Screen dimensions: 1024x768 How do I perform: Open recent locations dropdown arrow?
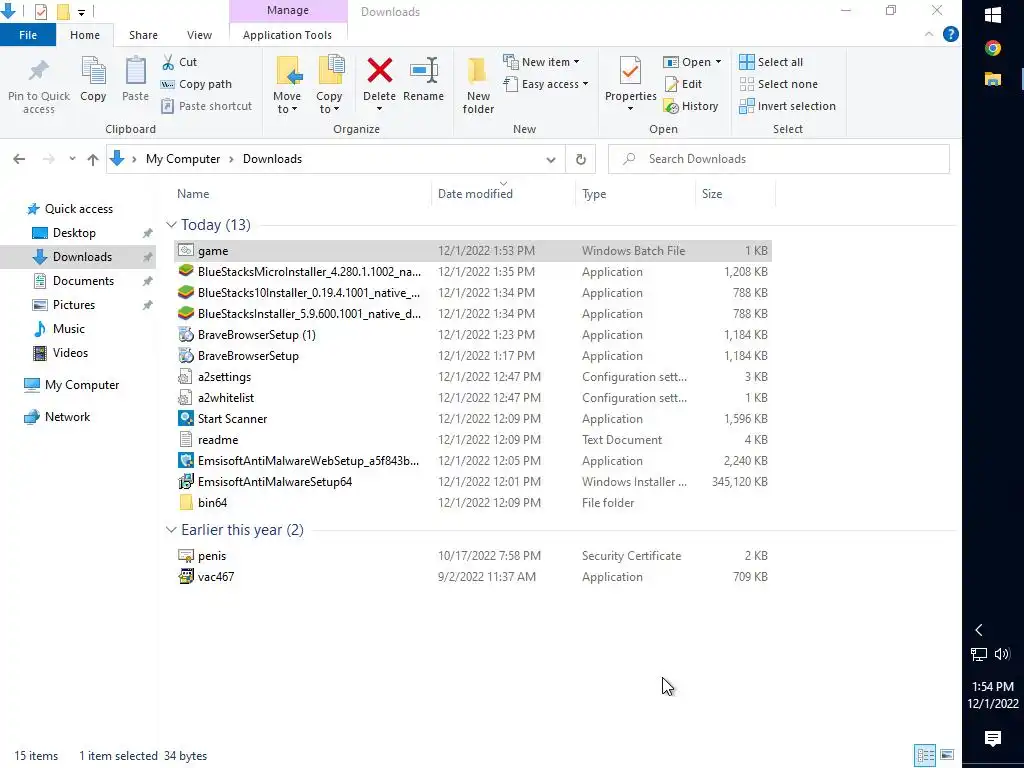point(72,159)
